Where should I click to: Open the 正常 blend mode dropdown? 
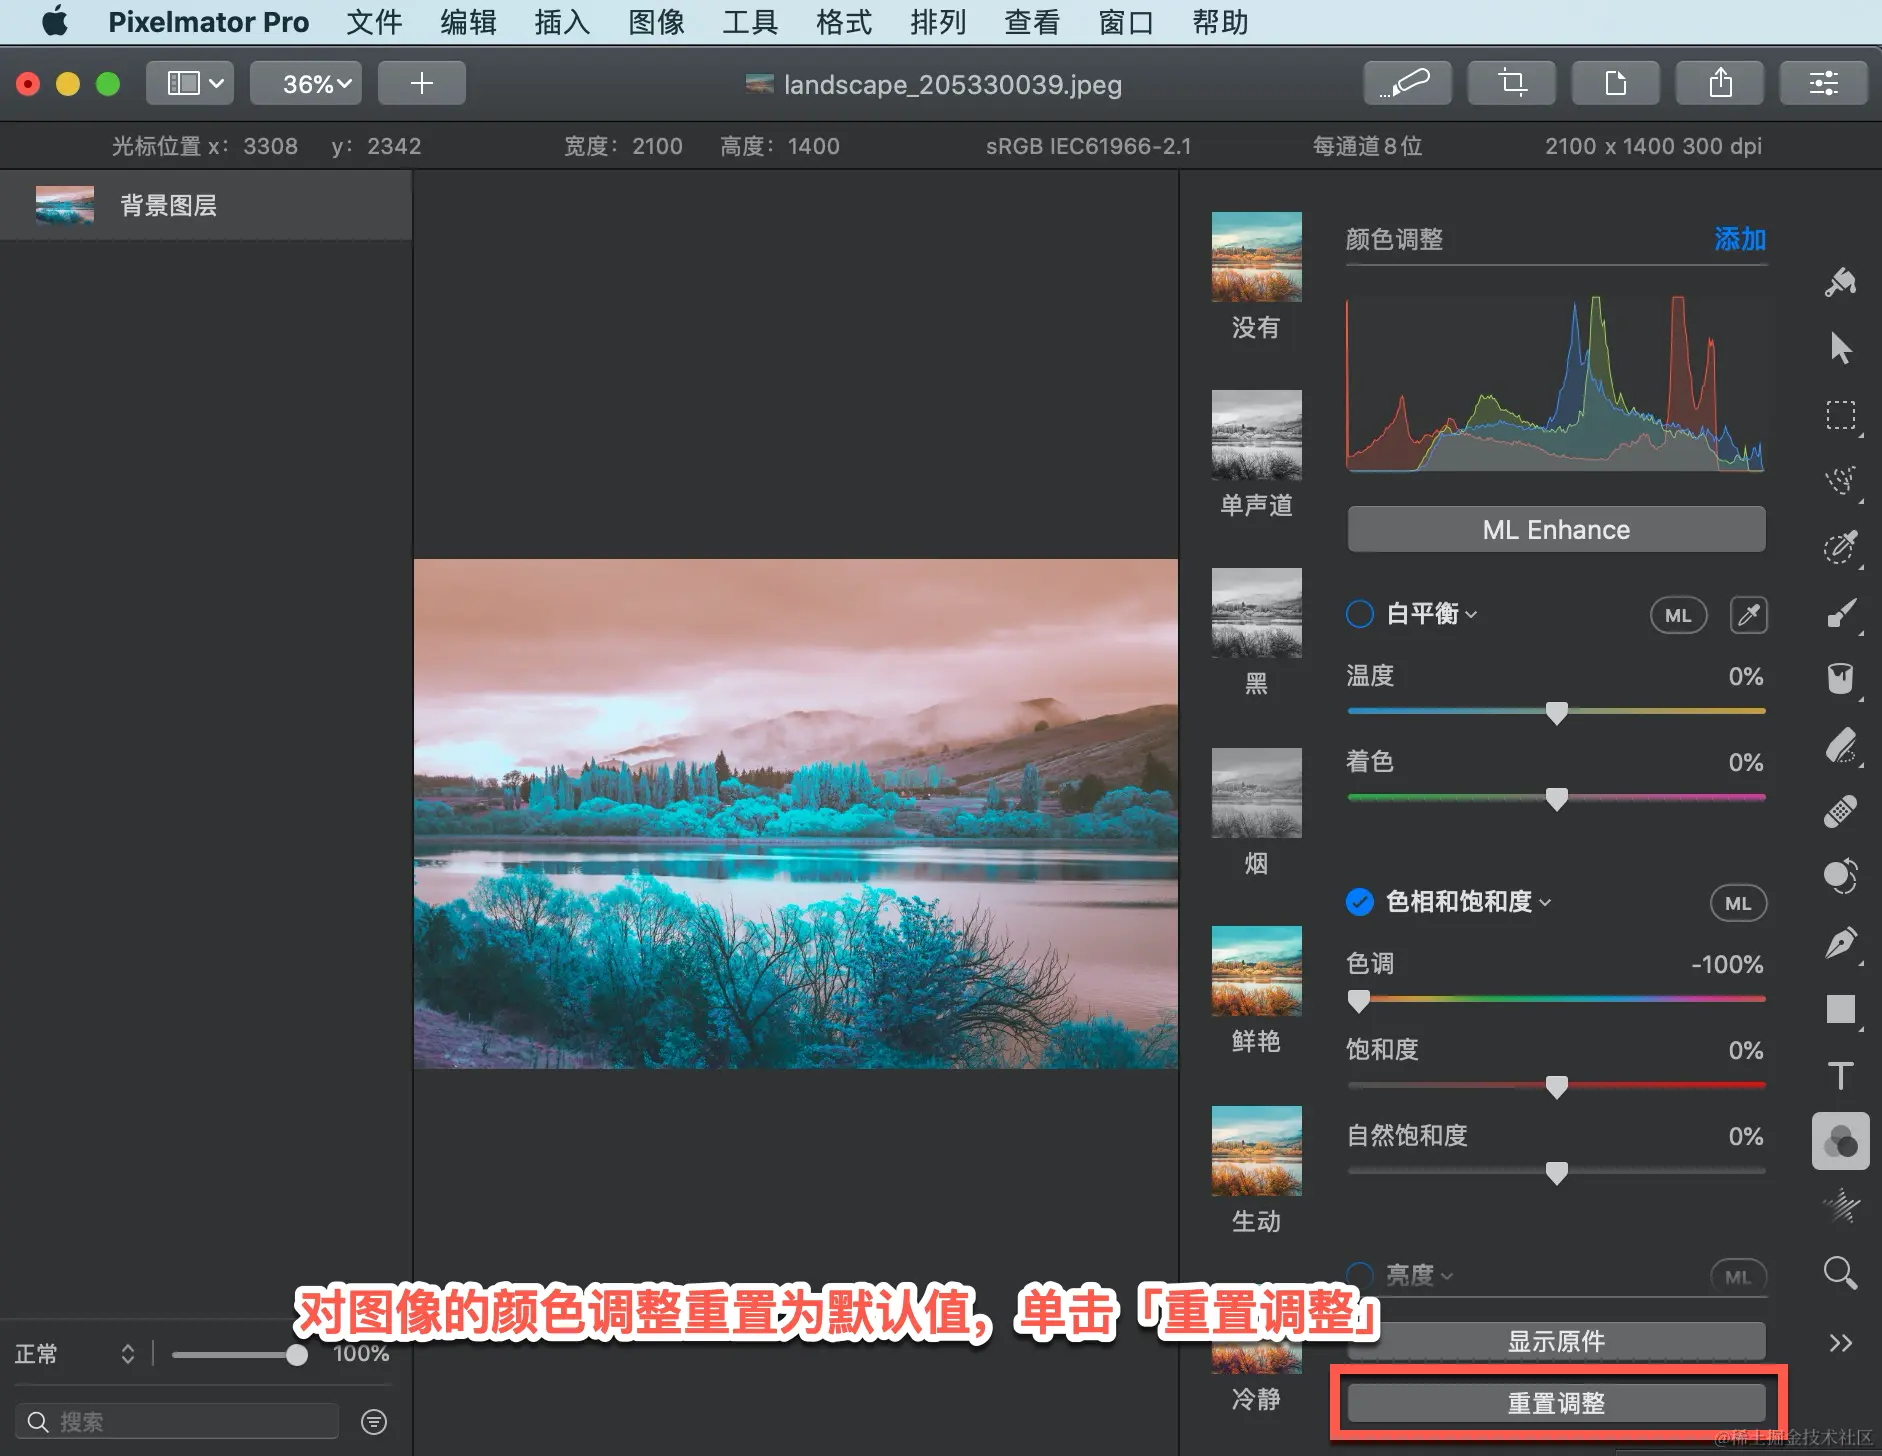pos(75,1354)
